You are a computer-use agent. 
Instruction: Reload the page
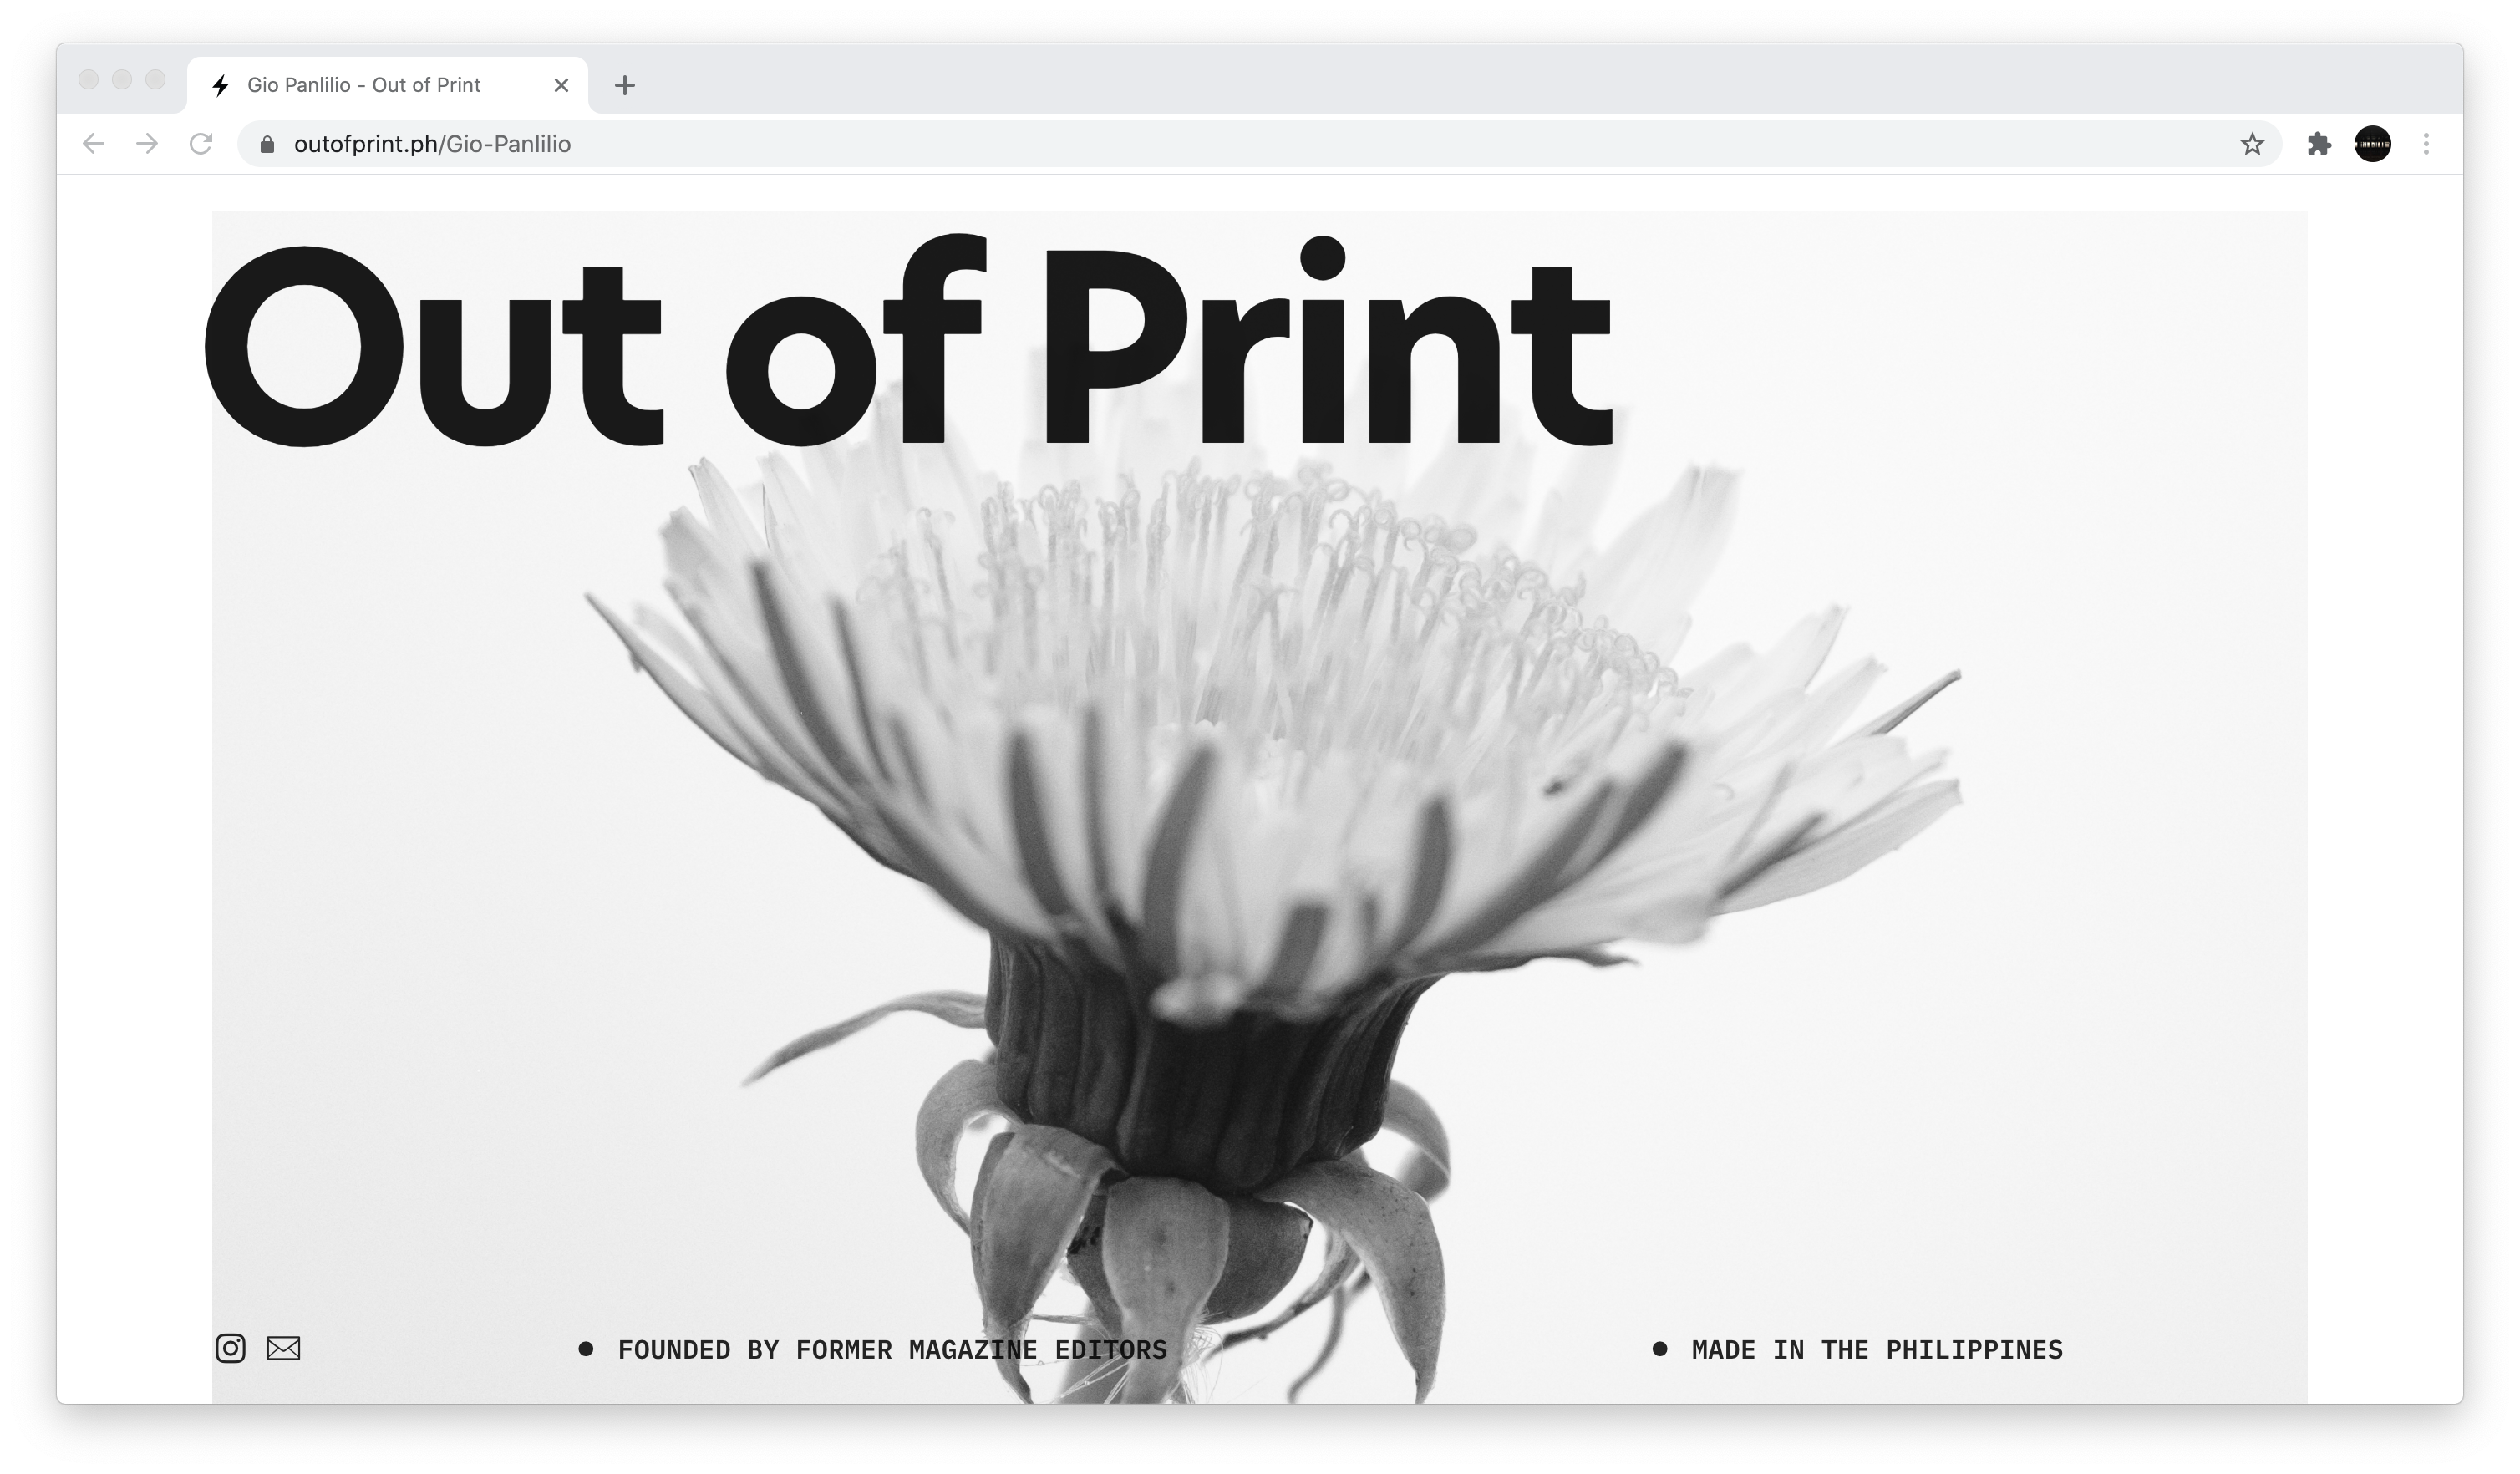(x=201, y=144)
